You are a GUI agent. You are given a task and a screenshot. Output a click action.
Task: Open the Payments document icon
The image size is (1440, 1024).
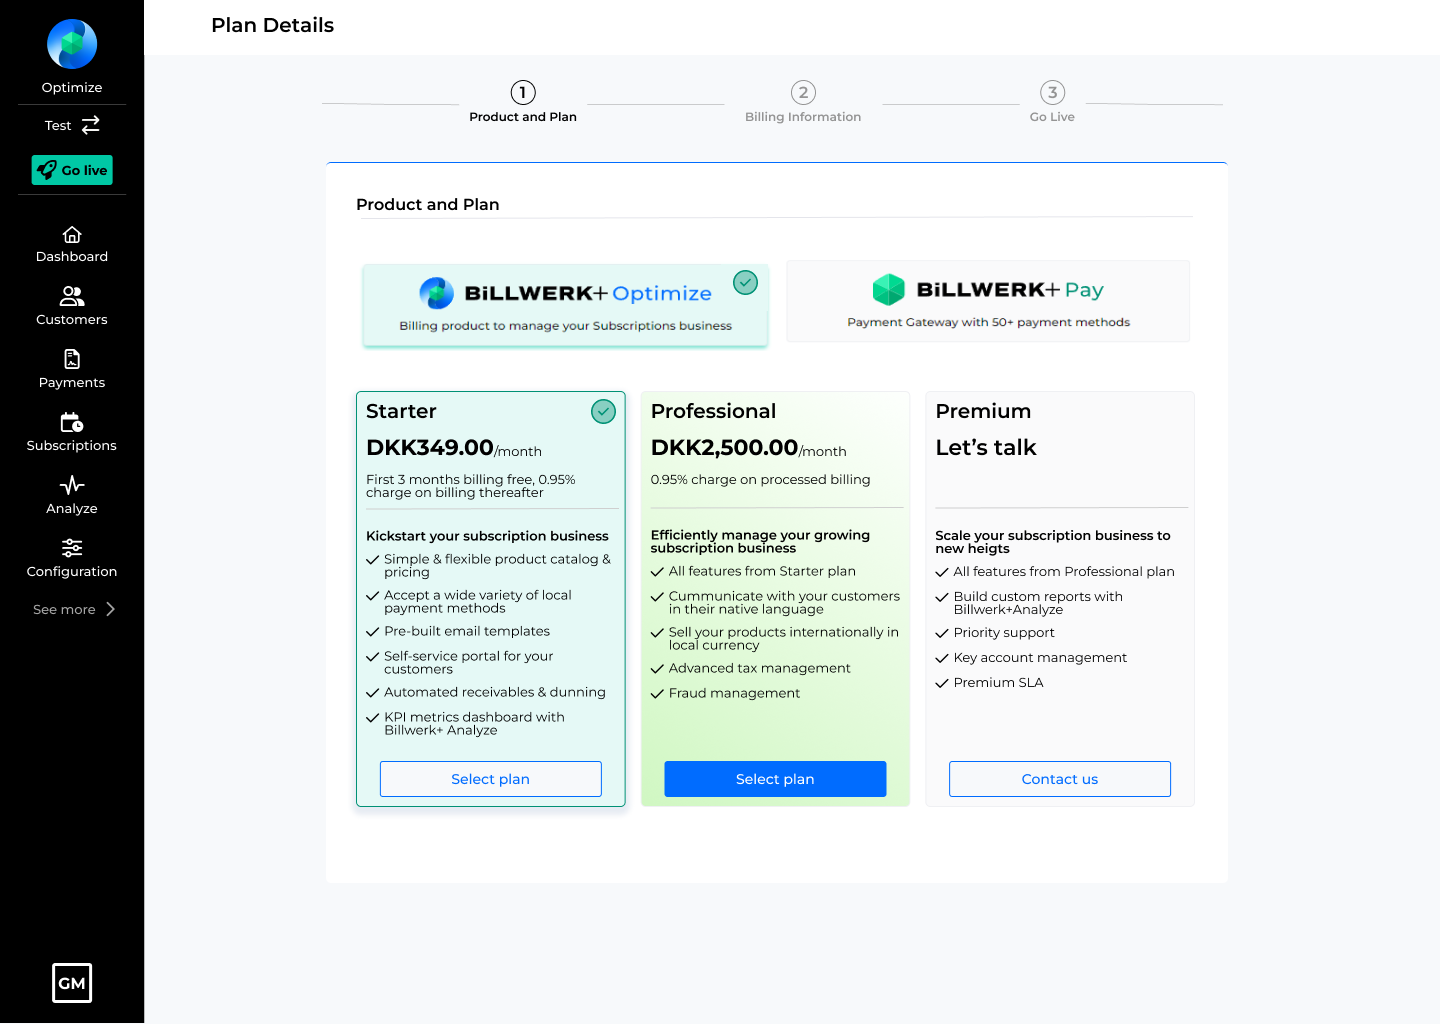pos(72,359)
